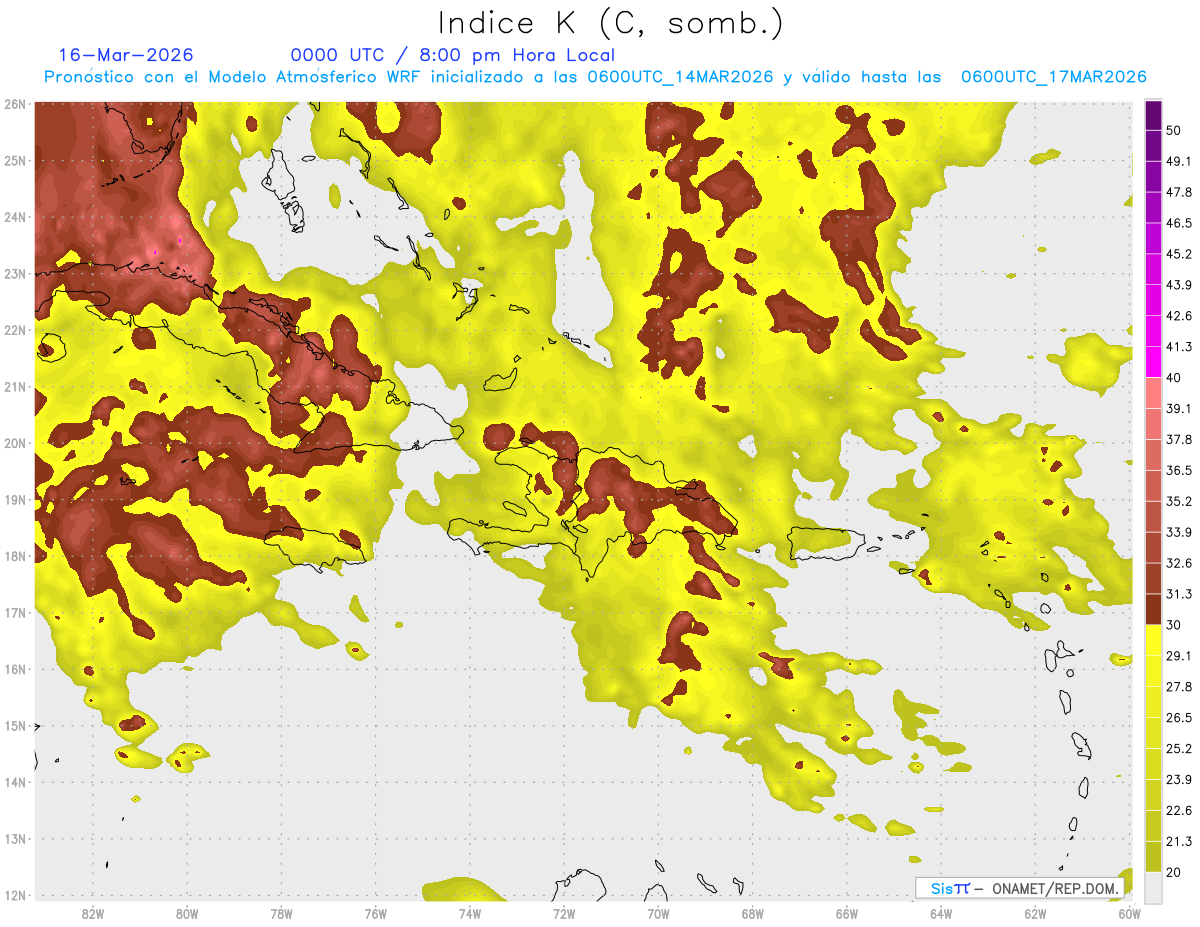Click the longitude label "68W"

pos(753,914)
